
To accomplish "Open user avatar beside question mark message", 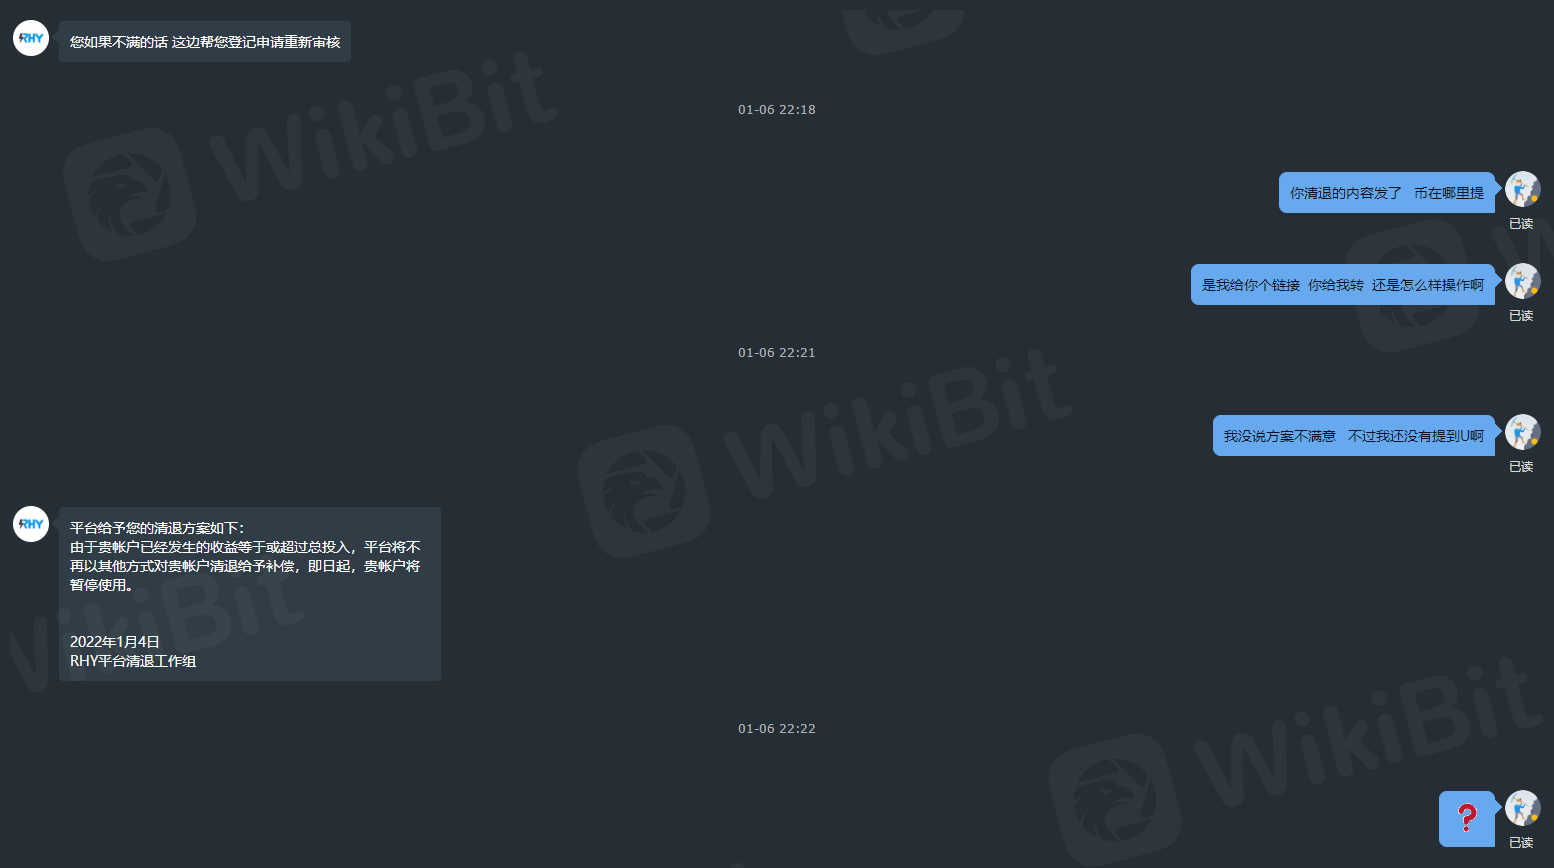I will (1522, 808).
